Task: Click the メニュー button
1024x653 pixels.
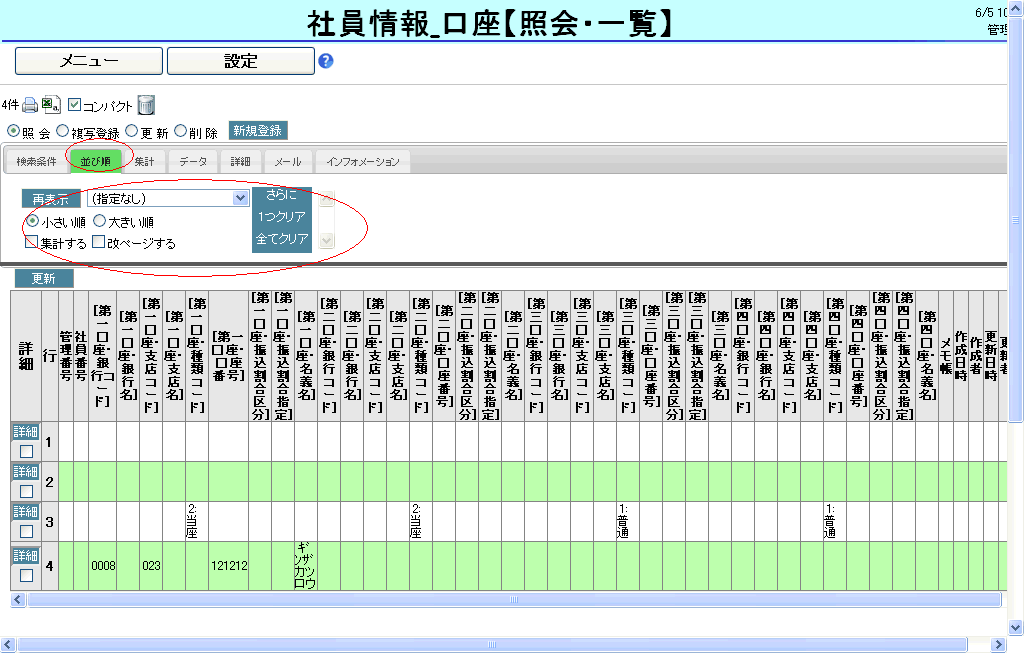Action: pyautogui.click(x=89, y=61)
